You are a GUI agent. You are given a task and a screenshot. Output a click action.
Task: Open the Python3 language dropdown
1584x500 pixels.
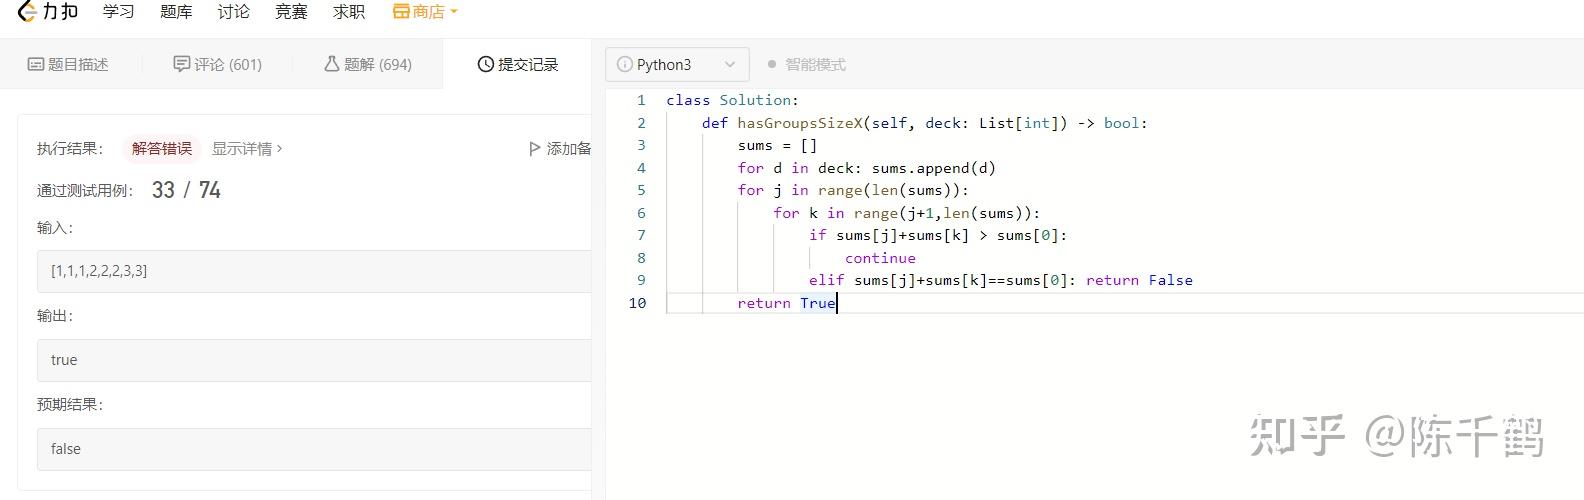coord(677,64)
